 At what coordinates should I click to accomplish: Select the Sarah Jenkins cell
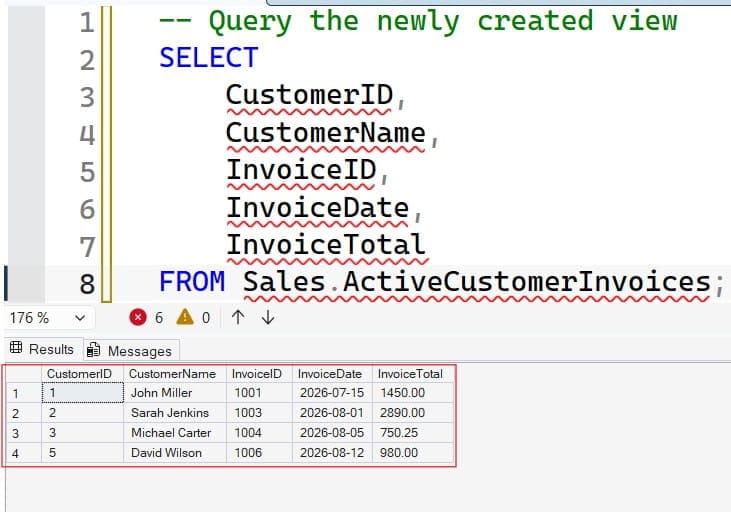coord(175,413)
